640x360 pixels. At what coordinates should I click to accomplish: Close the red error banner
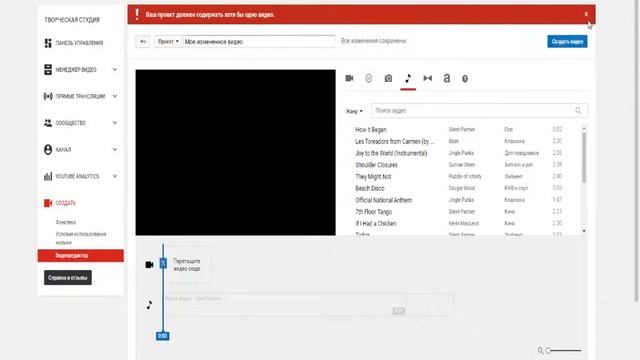pos(586,14)
